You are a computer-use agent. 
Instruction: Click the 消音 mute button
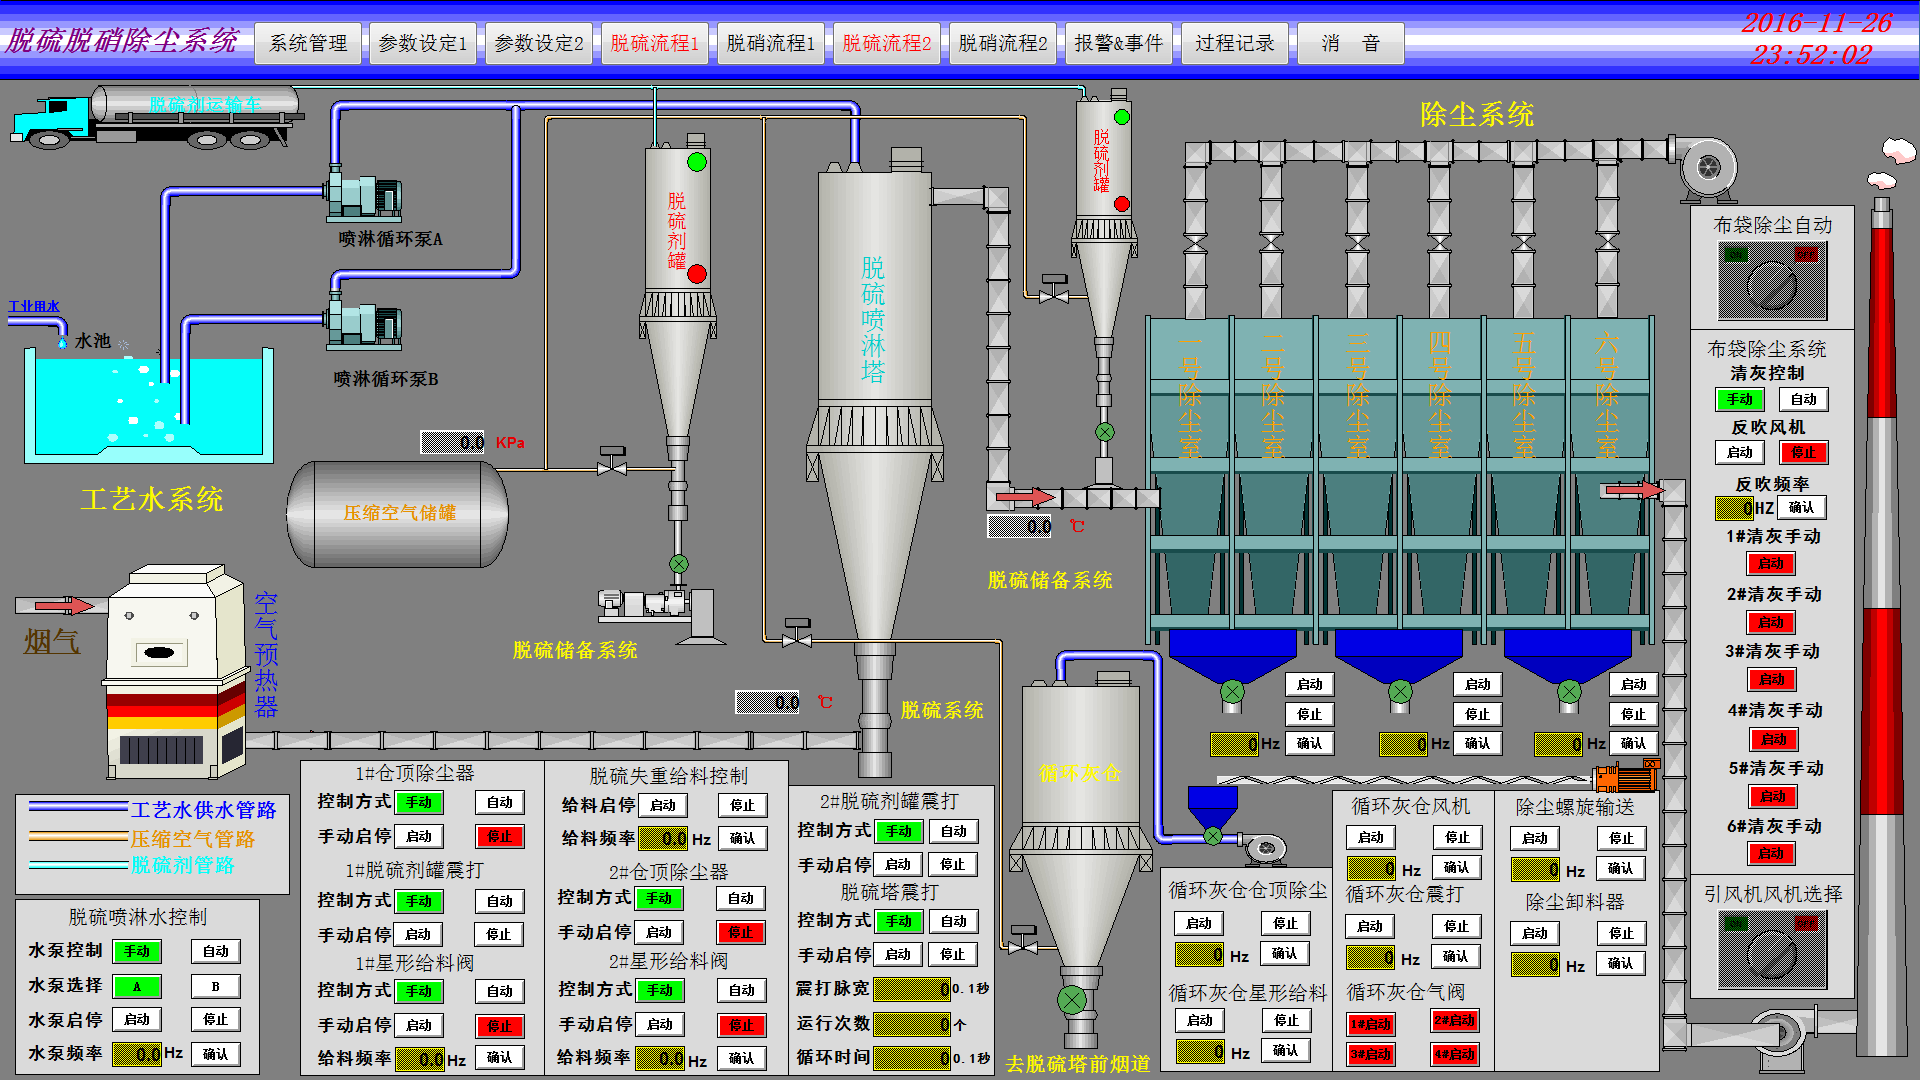1351,43
